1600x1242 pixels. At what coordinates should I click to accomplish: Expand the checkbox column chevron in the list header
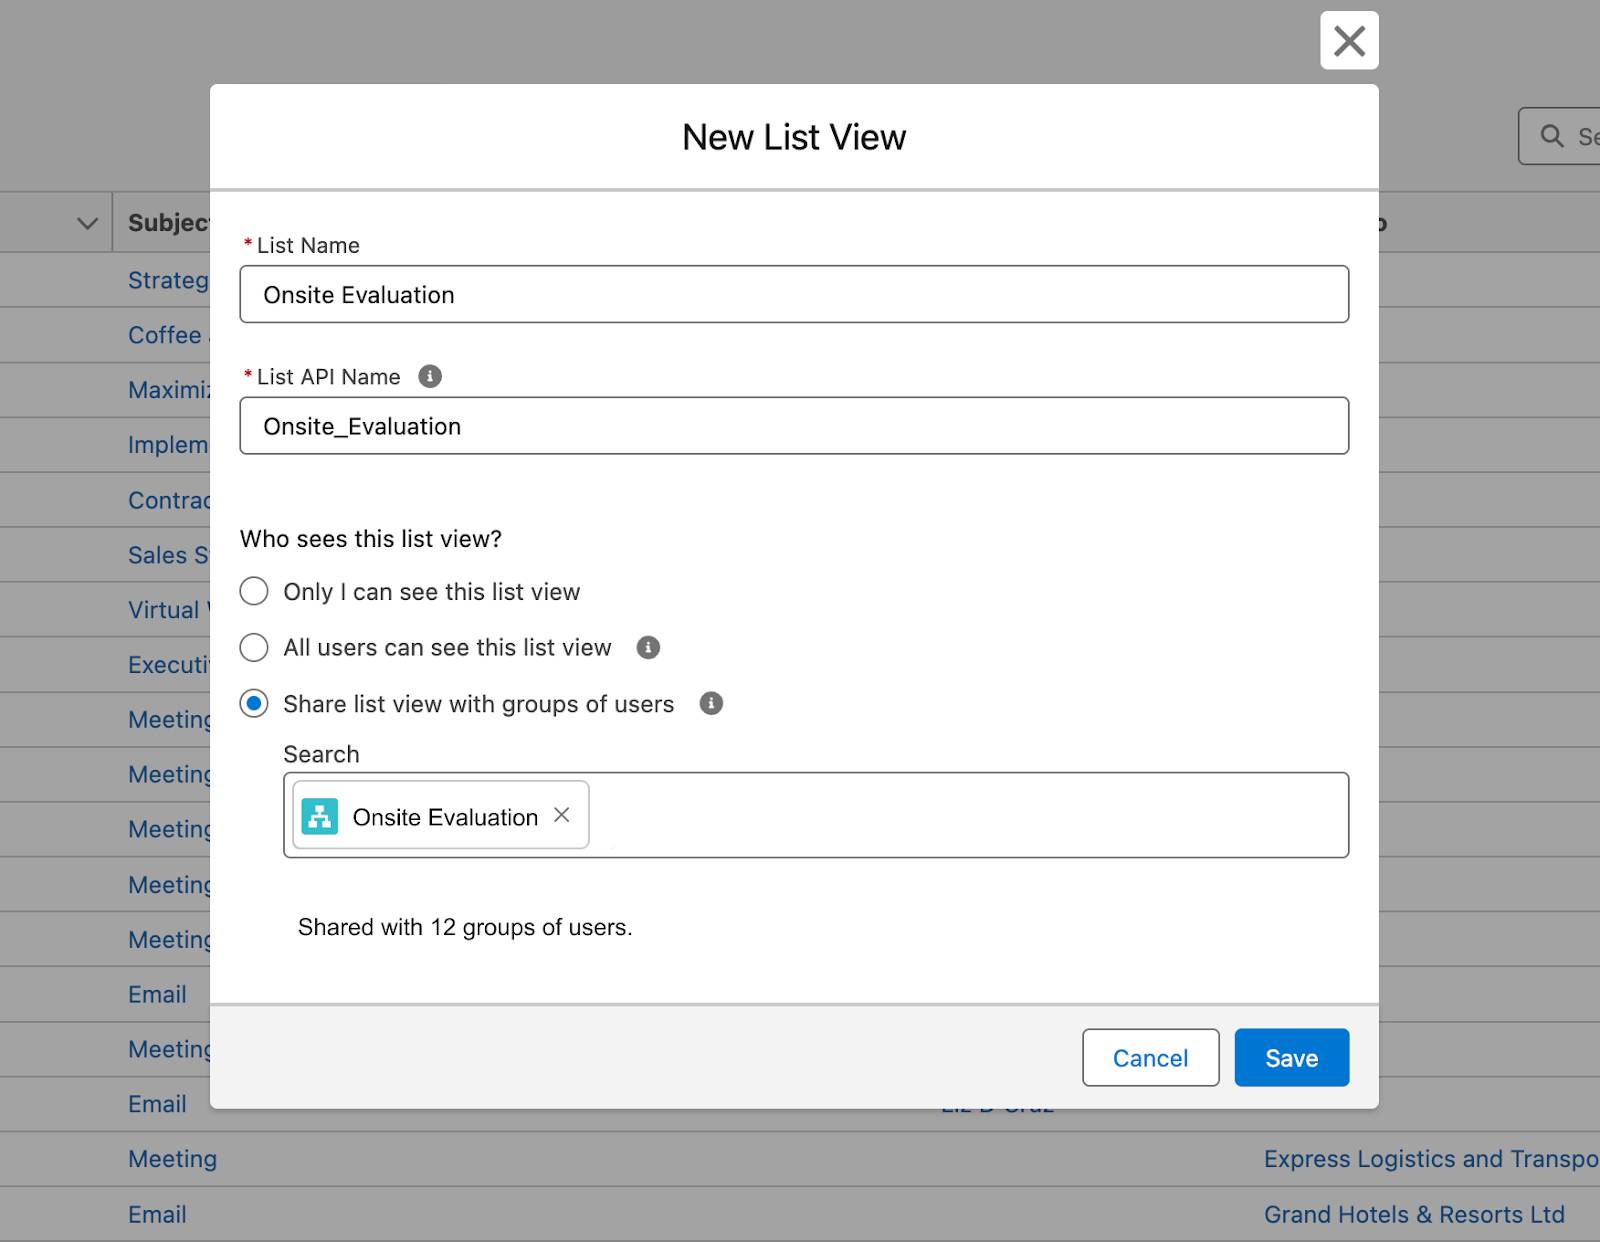84,222
